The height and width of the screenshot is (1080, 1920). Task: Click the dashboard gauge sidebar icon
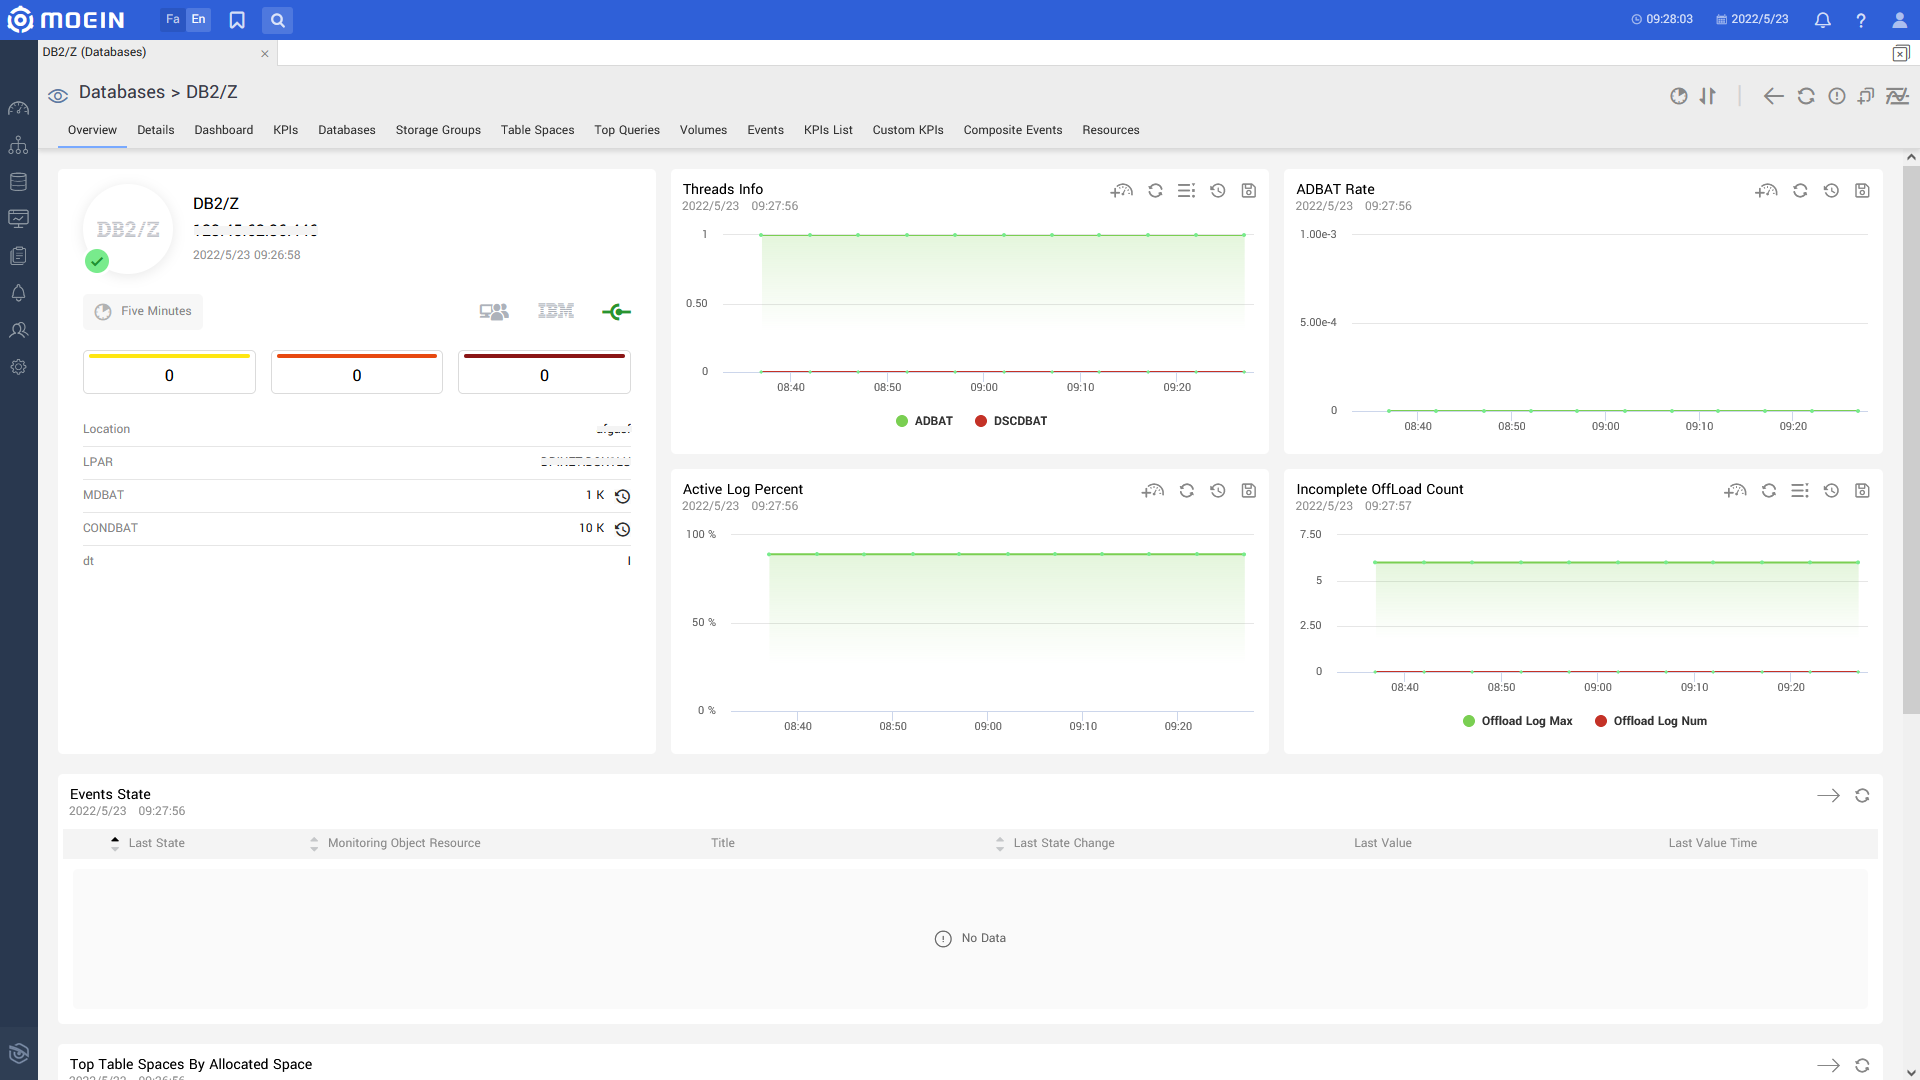click(x=18, y=108)
